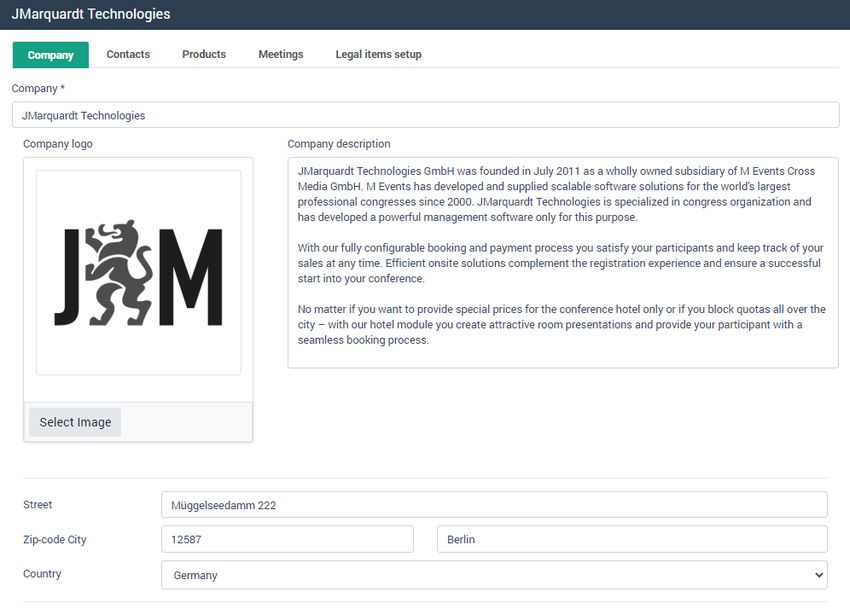Image resolution: width=850 pixels, height=609 pixels.
Task: Edit the Street field with Müggelseedamm 222
Action: pyautogui.click(x=494, y=505)
